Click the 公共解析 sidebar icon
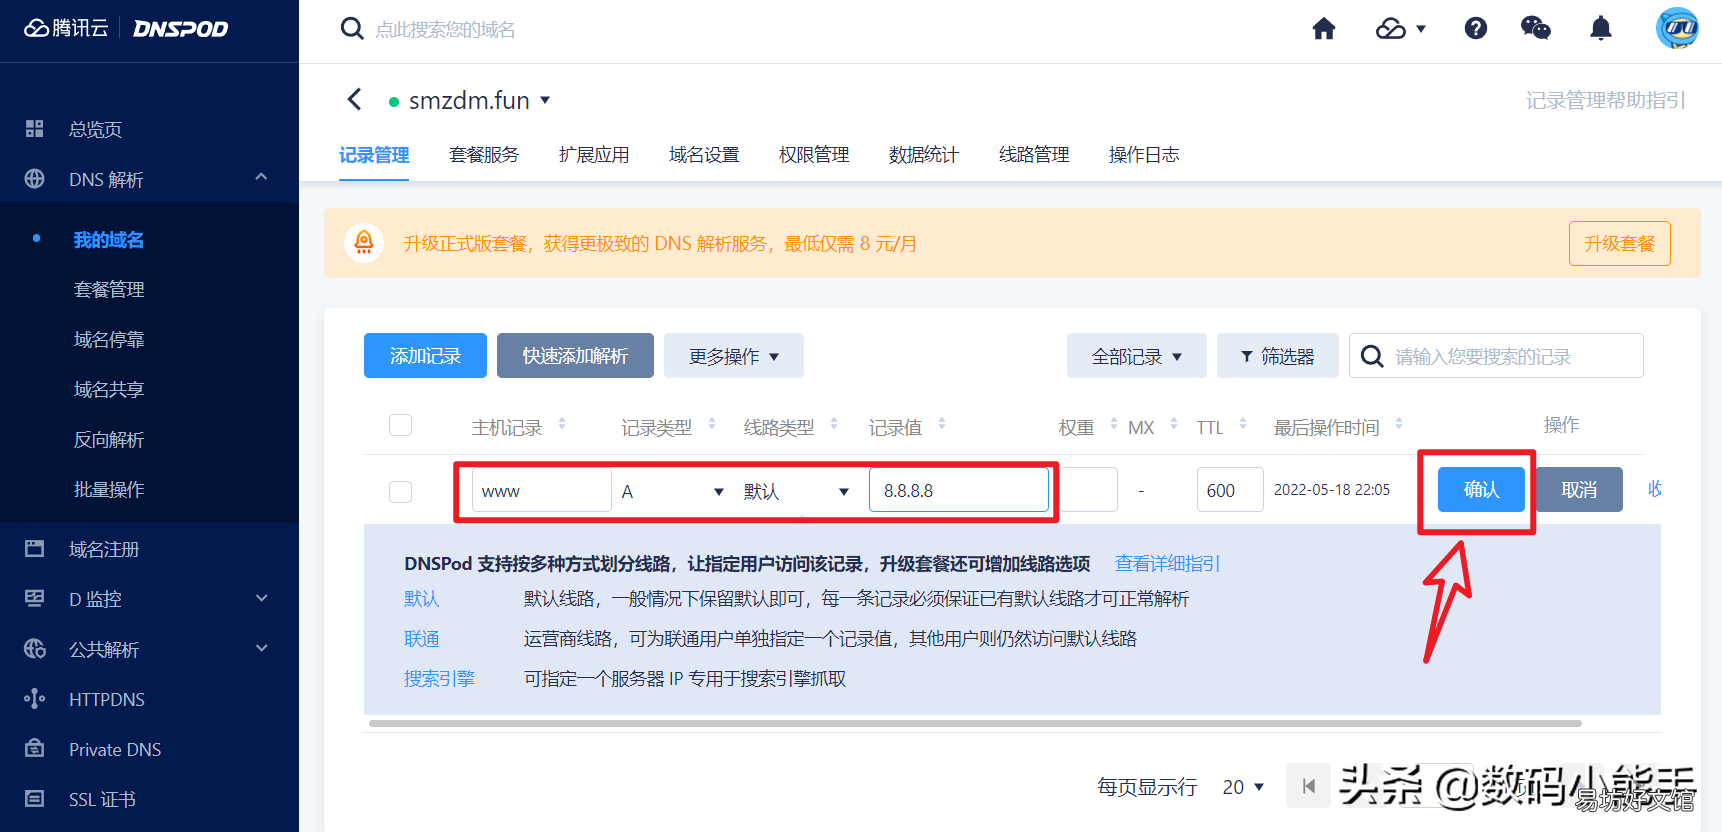 point(35,649)
